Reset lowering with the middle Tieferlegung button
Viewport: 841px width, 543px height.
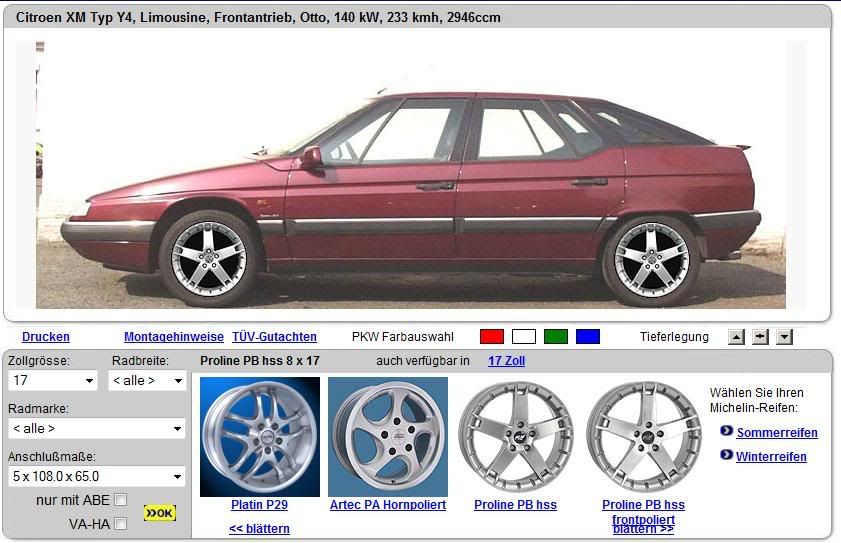pos(760,337)
